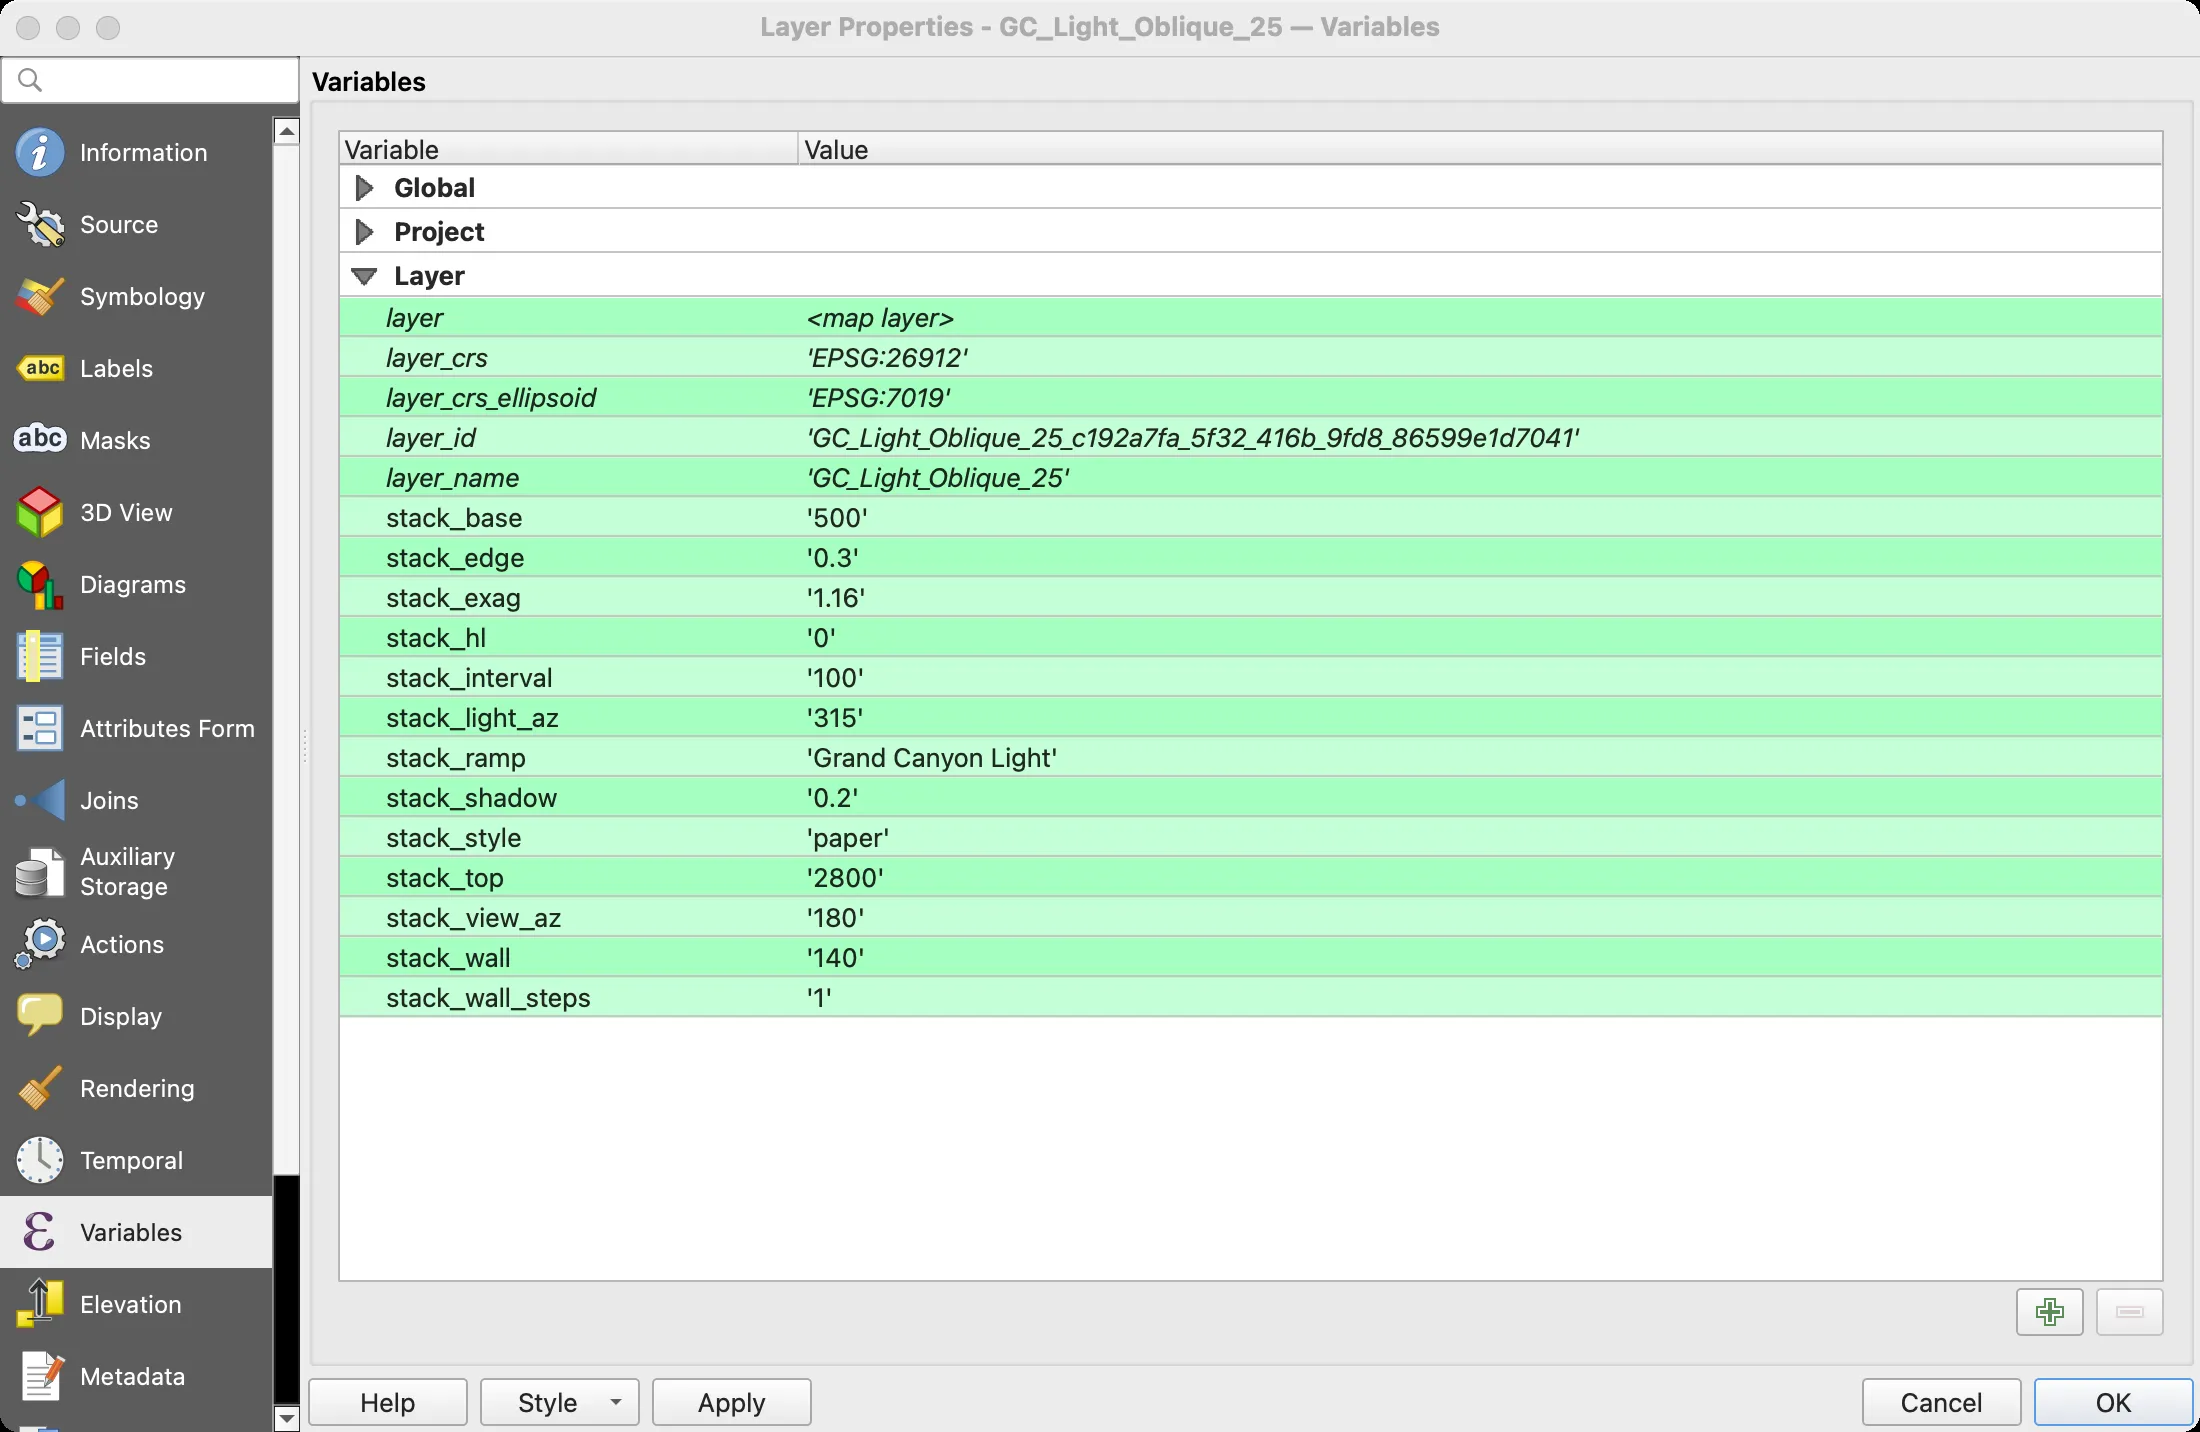
Task: Open the Fields table icon
Action: 40,656
